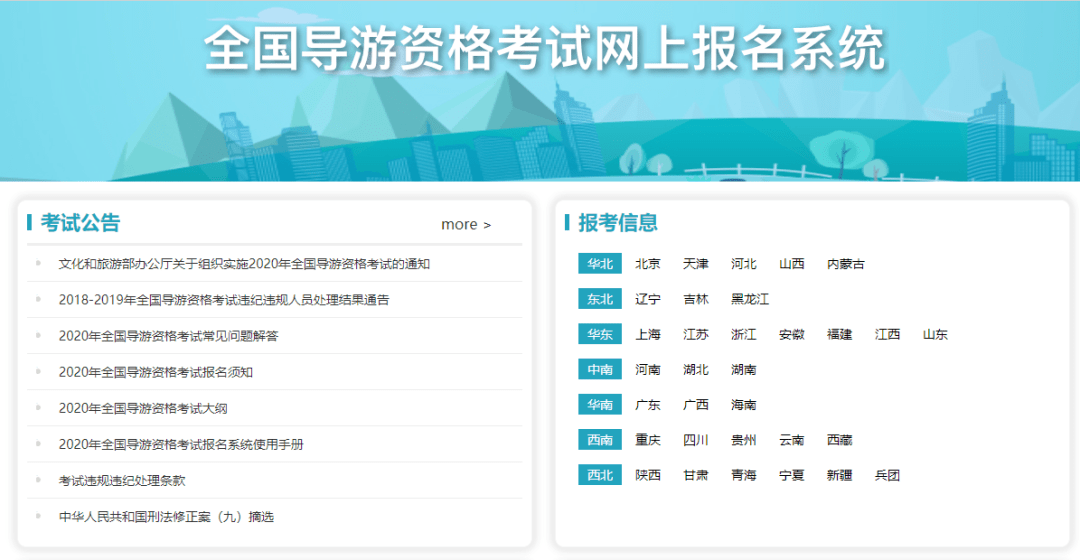Choose 黑龙江 province link
The width and height of the screenshot is (1080, 560).
point(749,299)
